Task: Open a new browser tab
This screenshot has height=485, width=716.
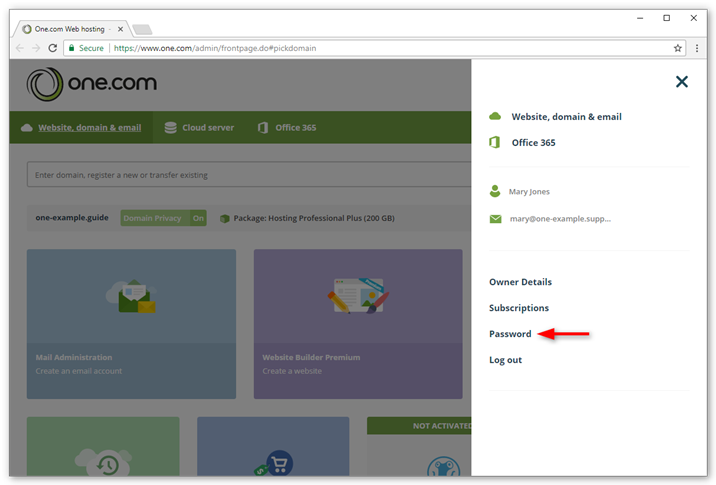Action: click(x=142, y=29)
